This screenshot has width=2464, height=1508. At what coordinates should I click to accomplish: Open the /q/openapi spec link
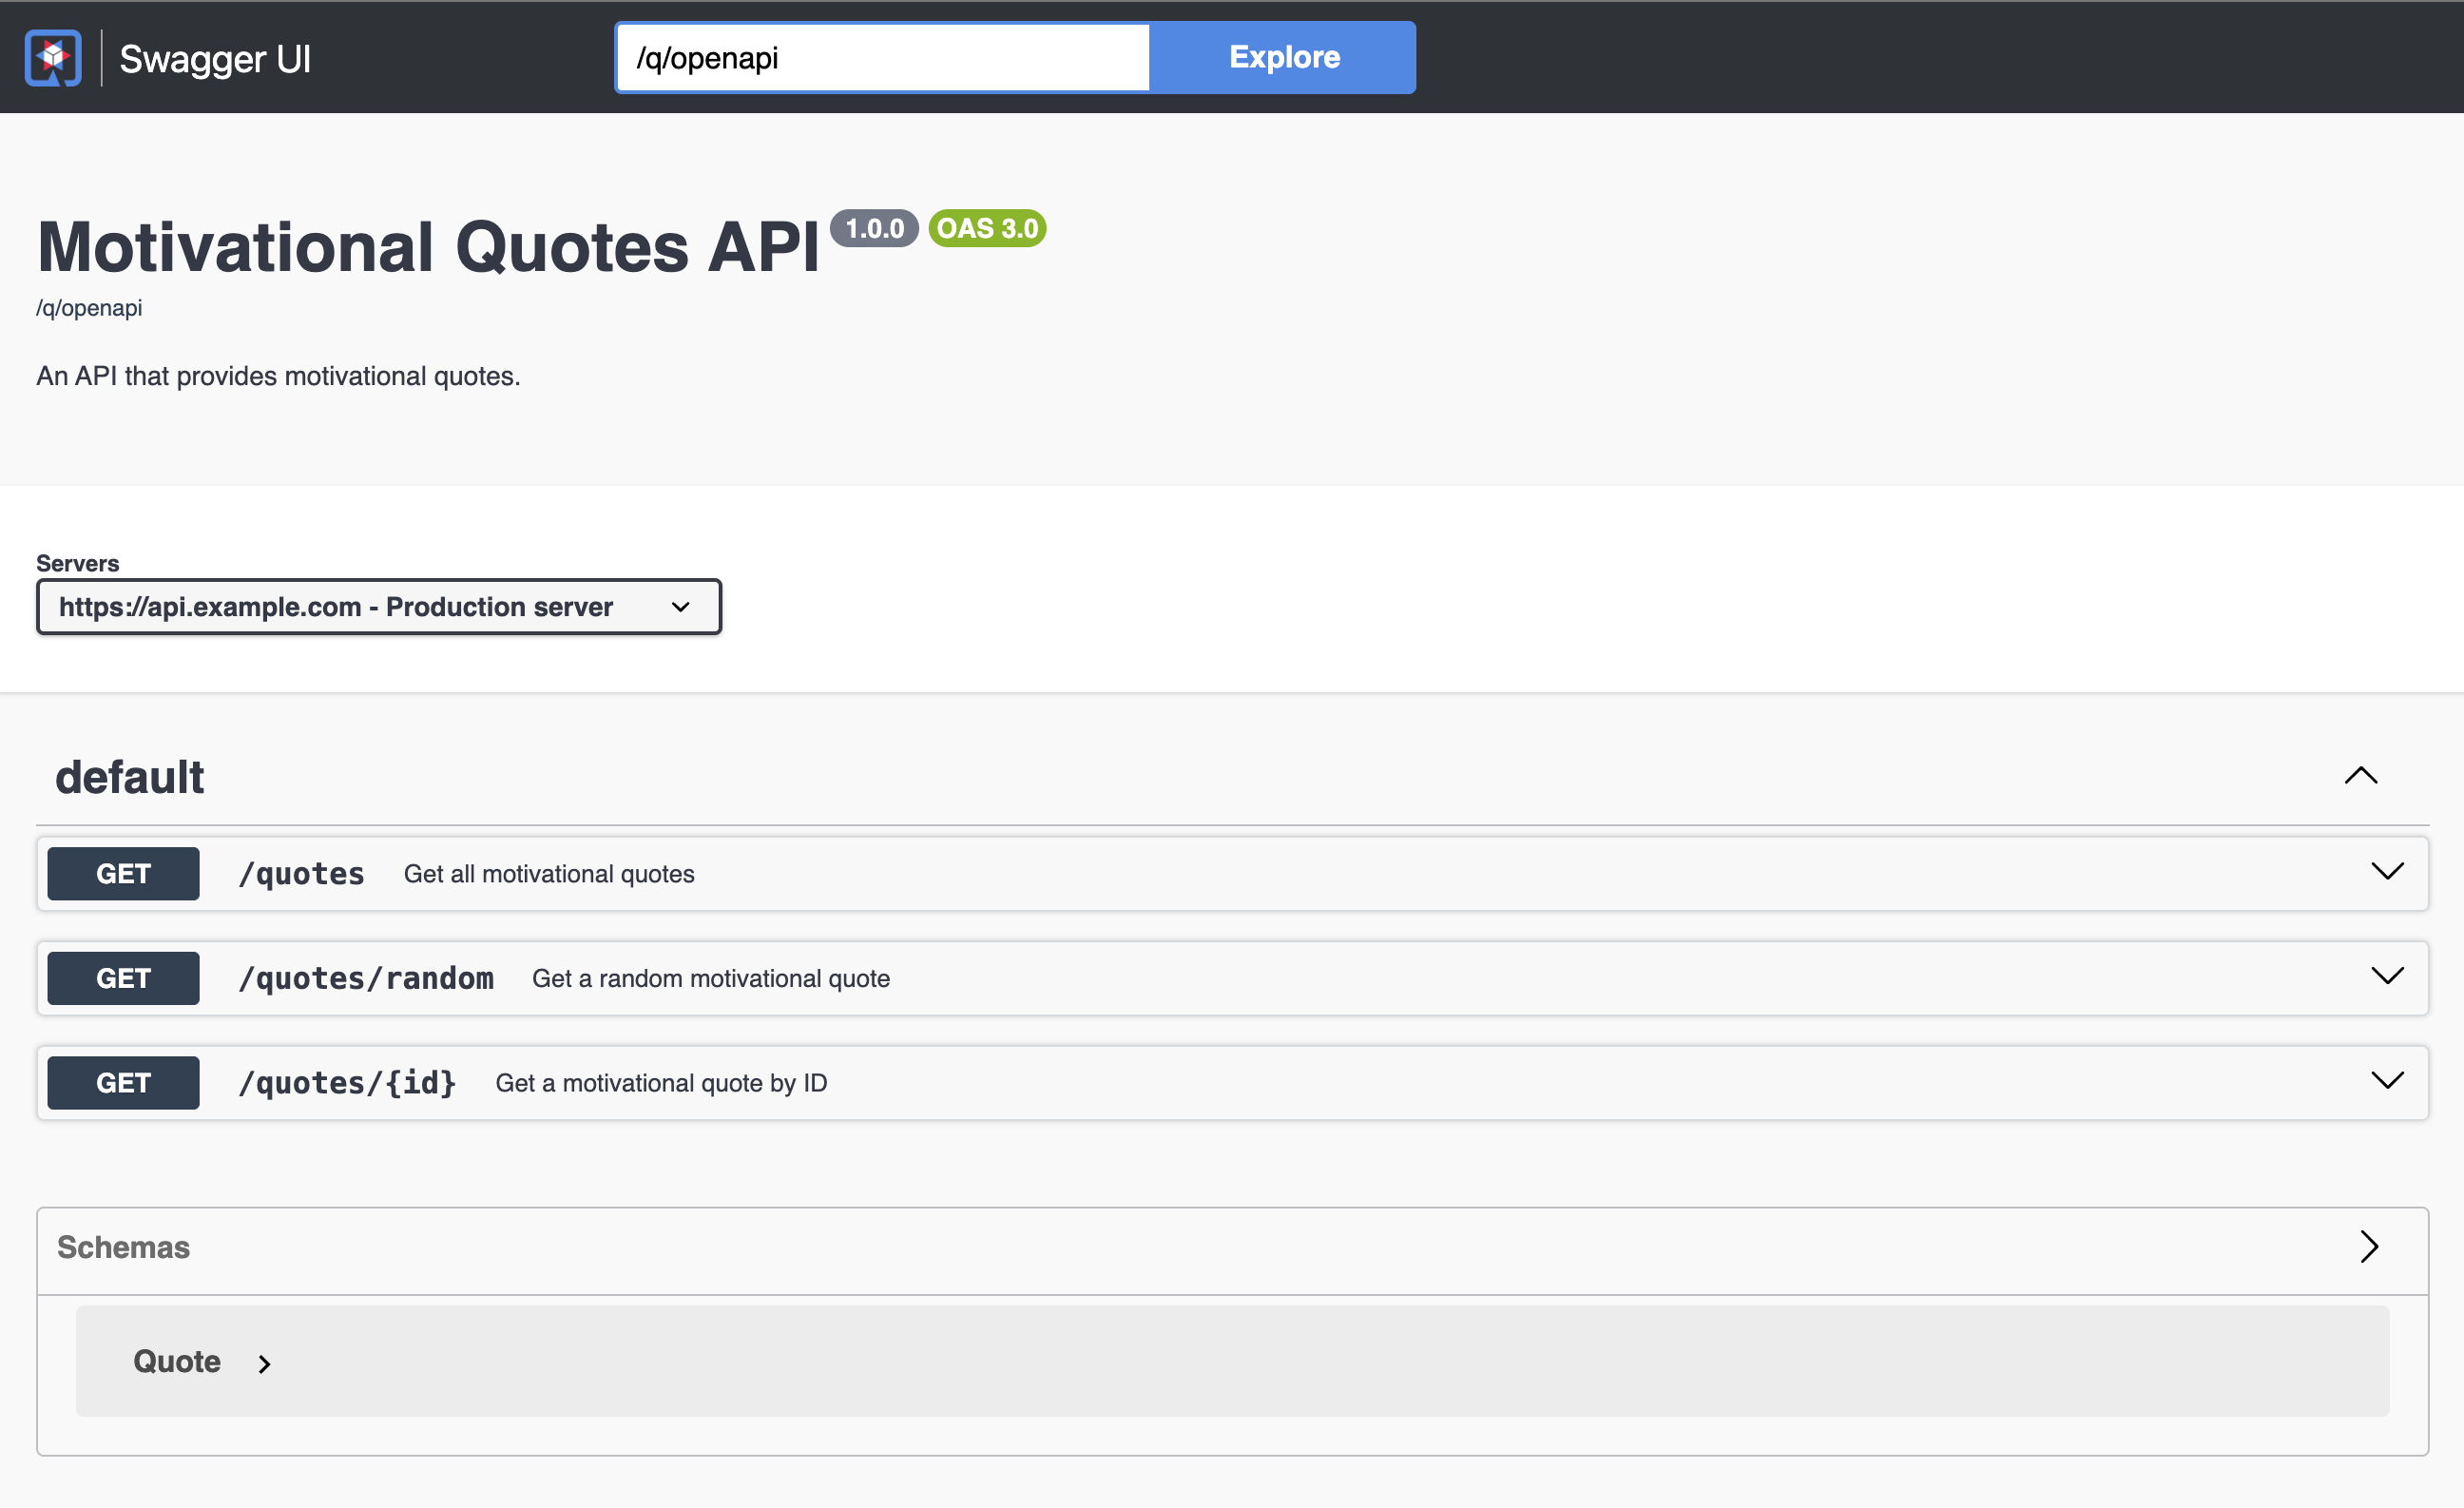tap(89, 307)
